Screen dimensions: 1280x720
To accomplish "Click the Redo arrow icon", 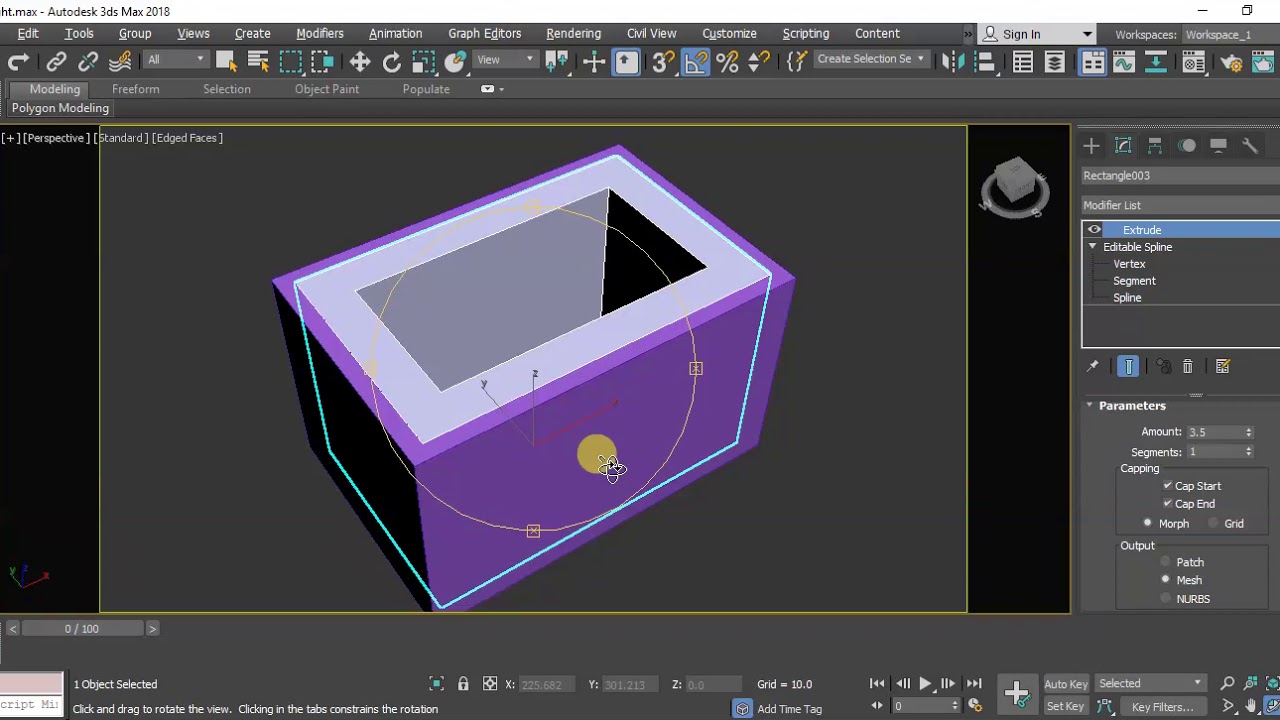I will point(18,62).
